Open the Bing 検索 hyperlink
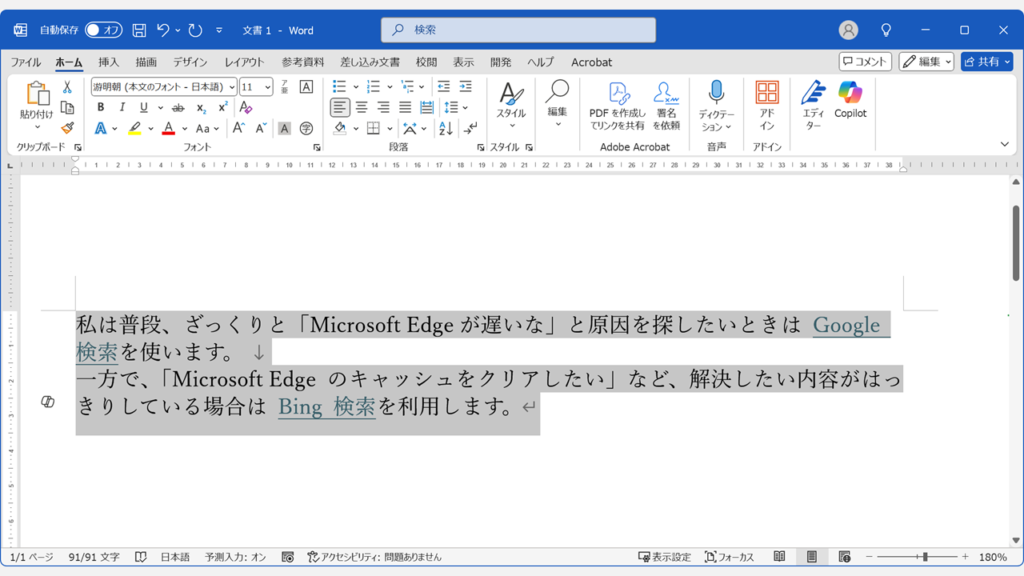This screenshot has height=576, width=1024. 327,407
